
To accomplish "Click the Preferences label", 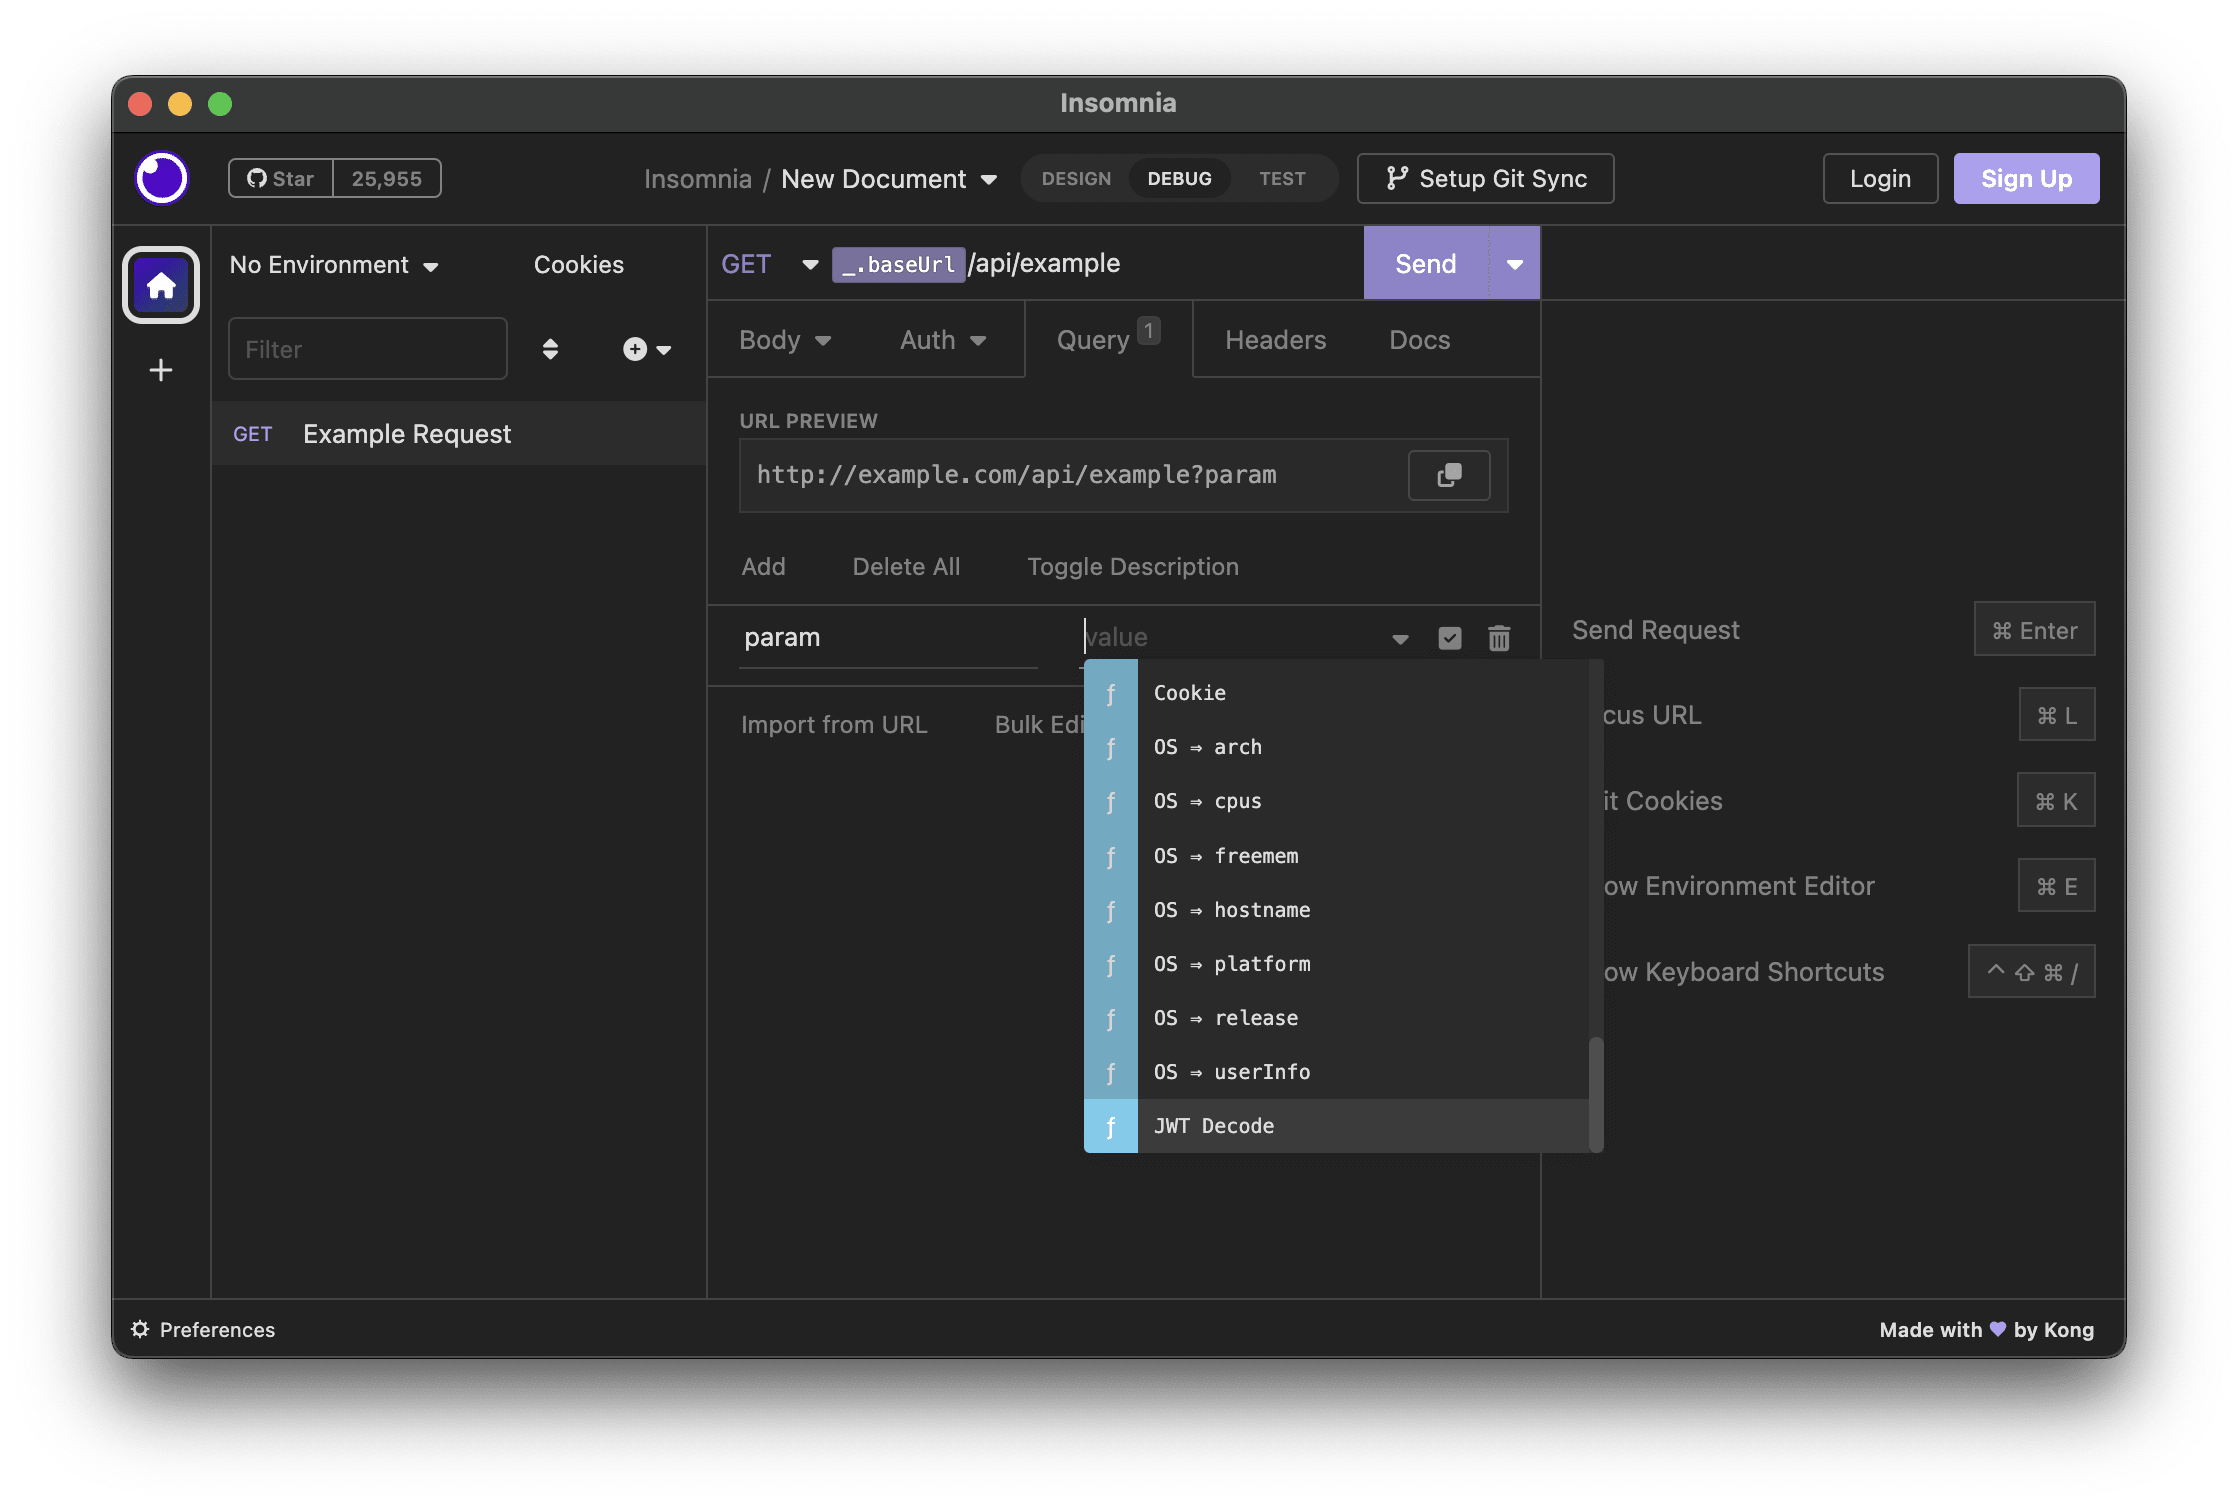I will [217, 1329].
